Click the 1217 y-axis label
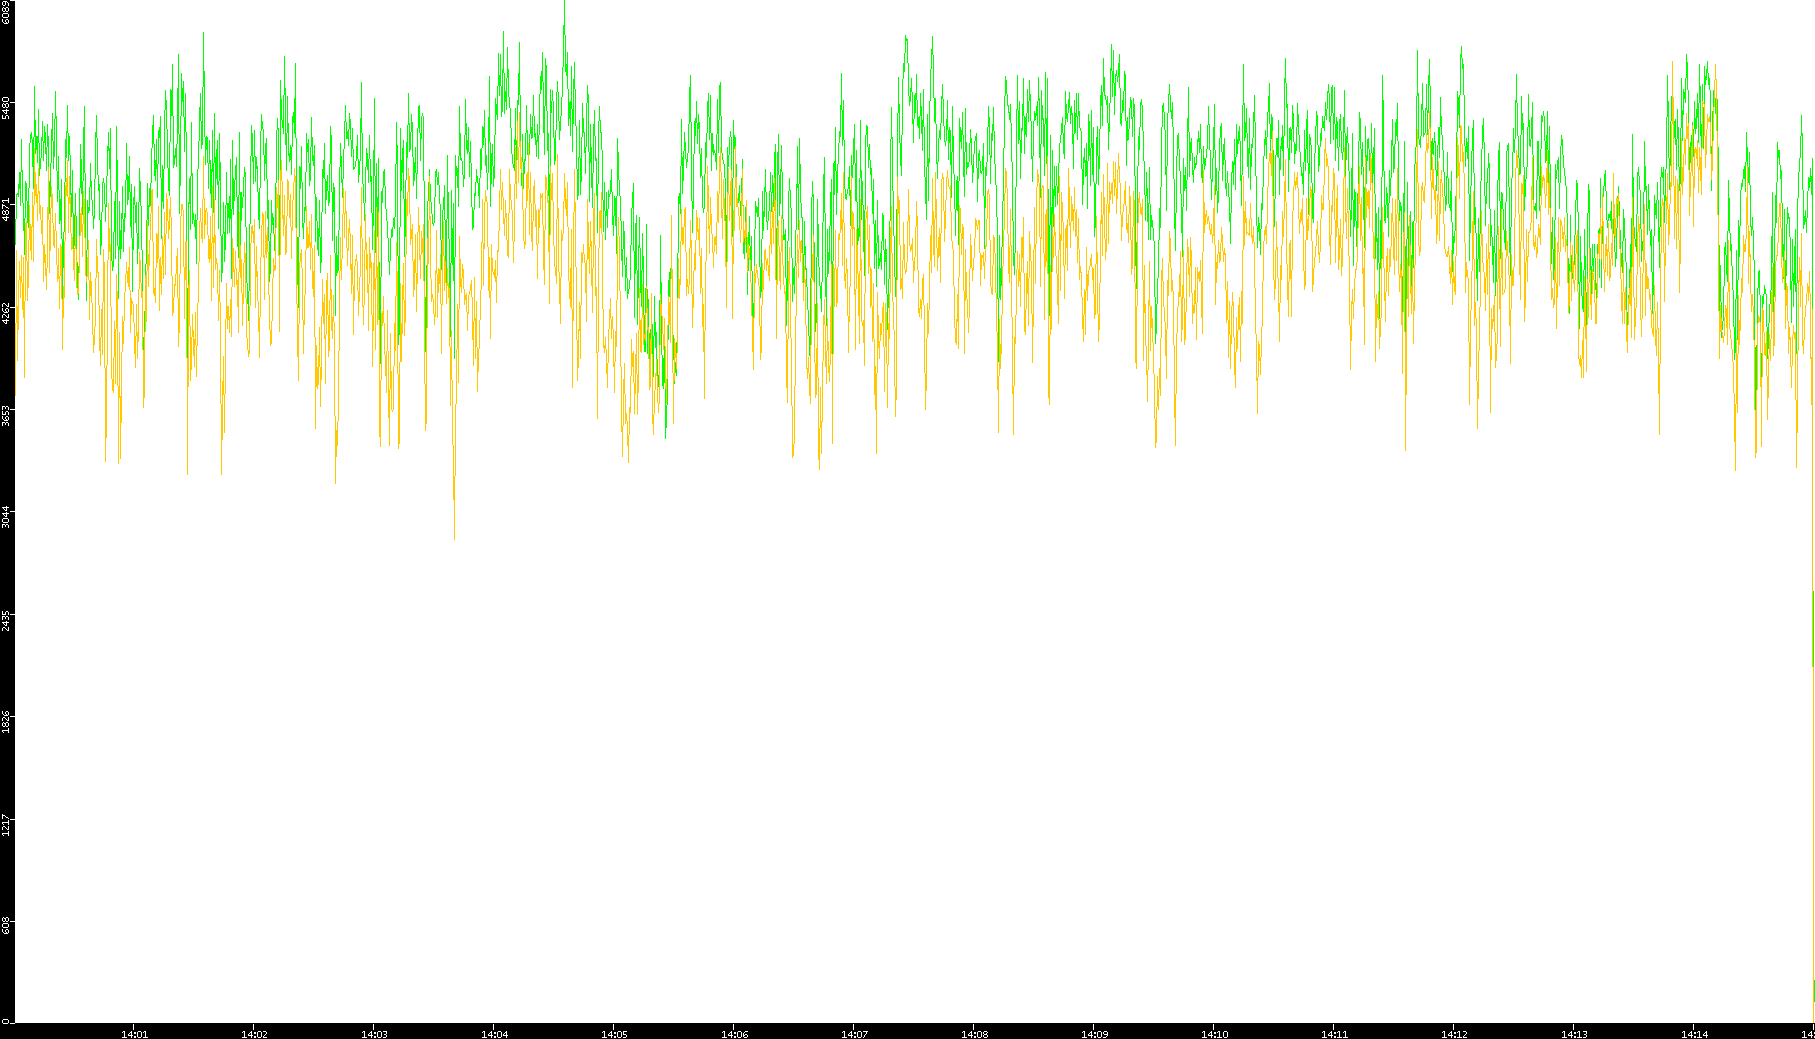The width and height of the screenshot is (1815, 1039). (x=6, y=824)
